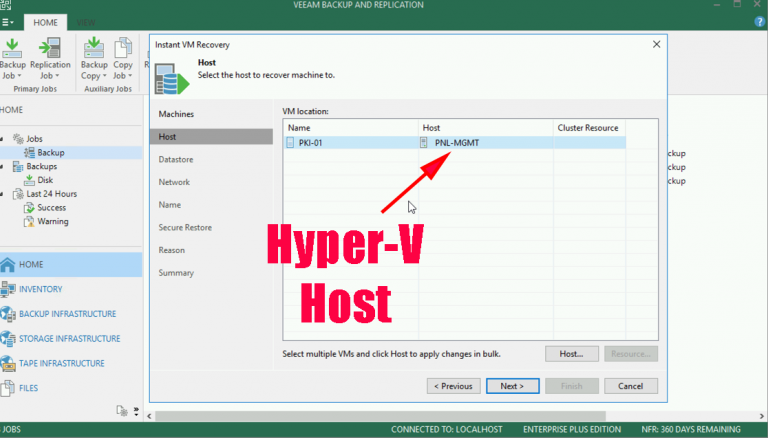This screenshot has height=438, width=768.
Task: Sort by Cluster Resource column header
Action: coord(589,128)
